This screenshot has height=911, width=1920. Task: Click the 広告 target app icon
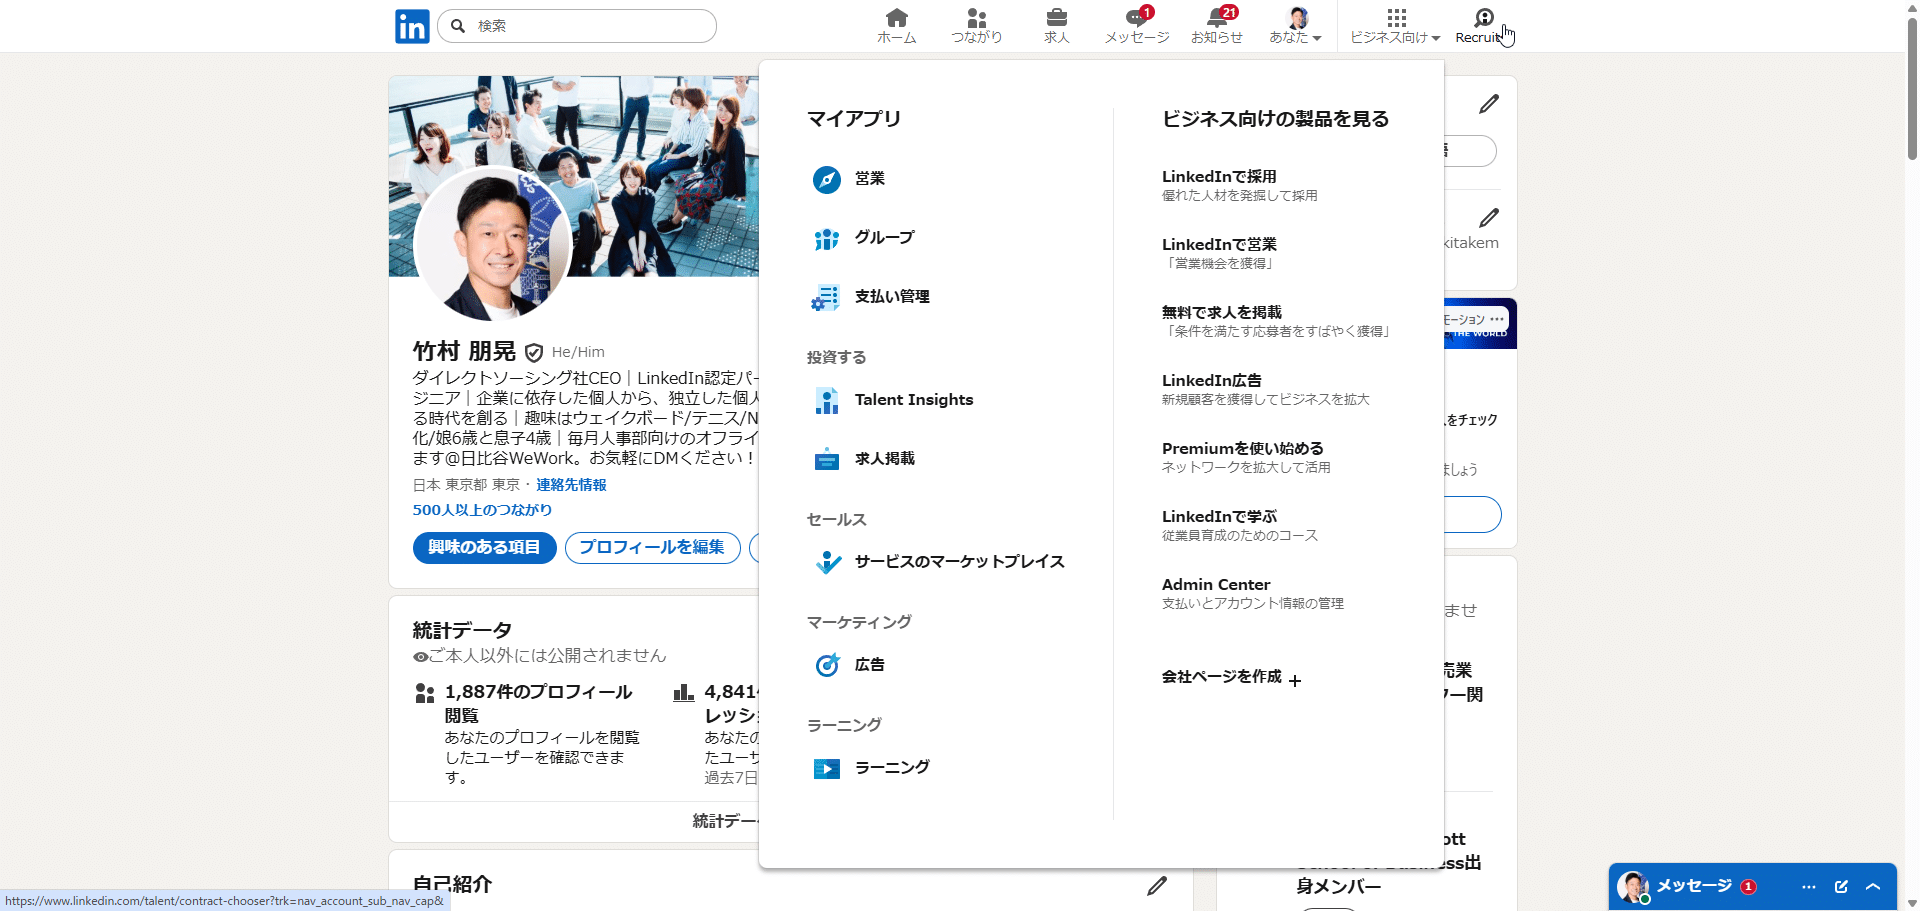pyautogui.click(x=827, y=665)
